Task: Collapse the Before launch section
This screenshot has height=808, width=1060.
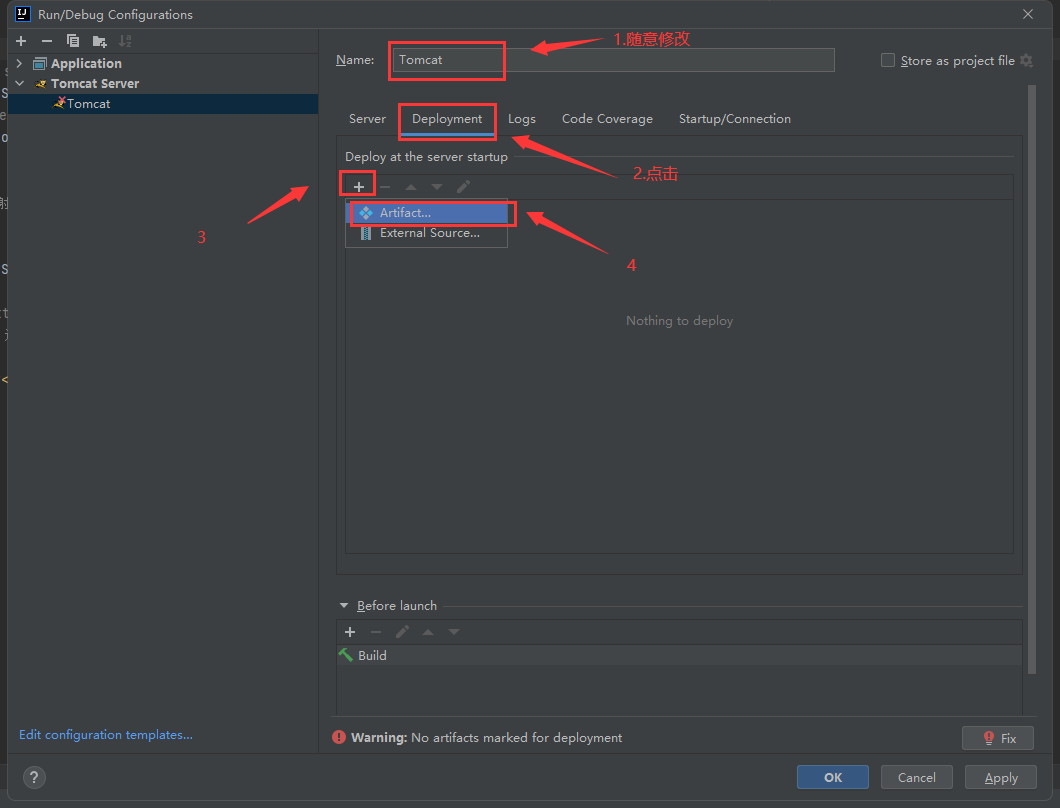Action: (344, 606)
